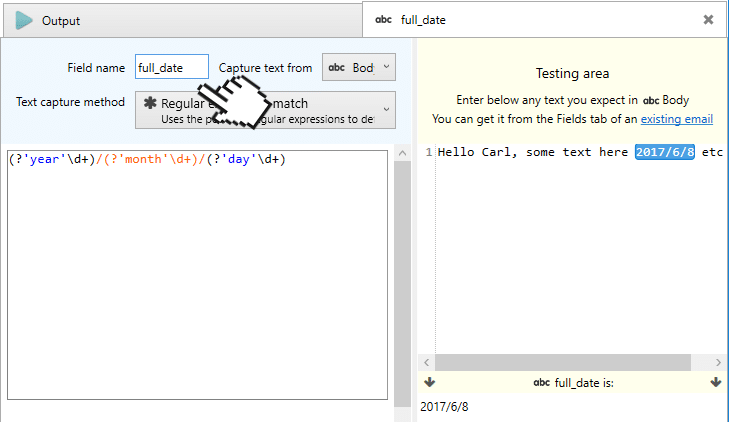
Task: Open the Text capture method dropdown
Action: click(x=265, y=110)
